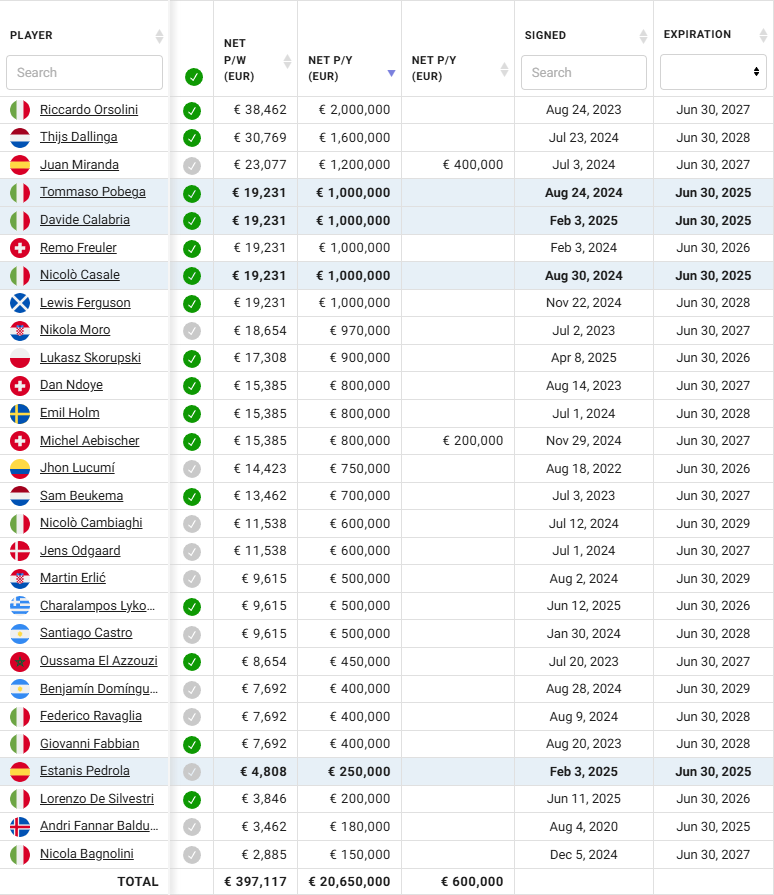This screenshot has height=895, width=774.
Task: Click Andri Fannar Baldu... € 180,000 salary
Action: [360, 827]
